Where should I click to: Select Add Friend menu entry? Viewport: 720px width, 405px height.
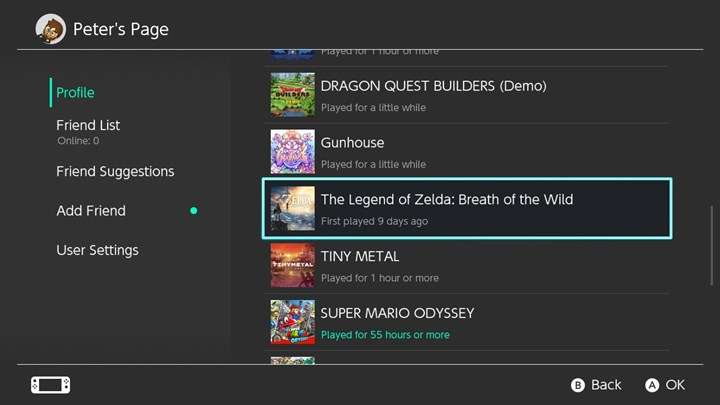pyautogui.click(x=91, y=211)
